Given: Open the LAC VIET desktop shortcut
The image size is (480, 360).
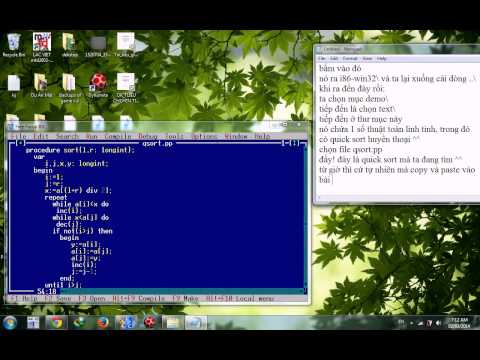Looking at the screenshot, I should [x=42, y=47].
